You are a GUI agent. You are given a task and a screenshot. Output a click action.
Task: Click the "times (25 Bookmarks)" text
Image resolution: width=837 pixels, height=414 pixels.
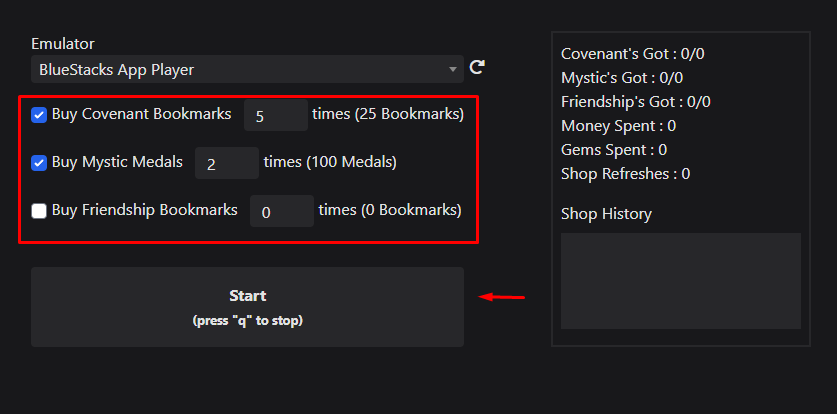pos(388,114)
